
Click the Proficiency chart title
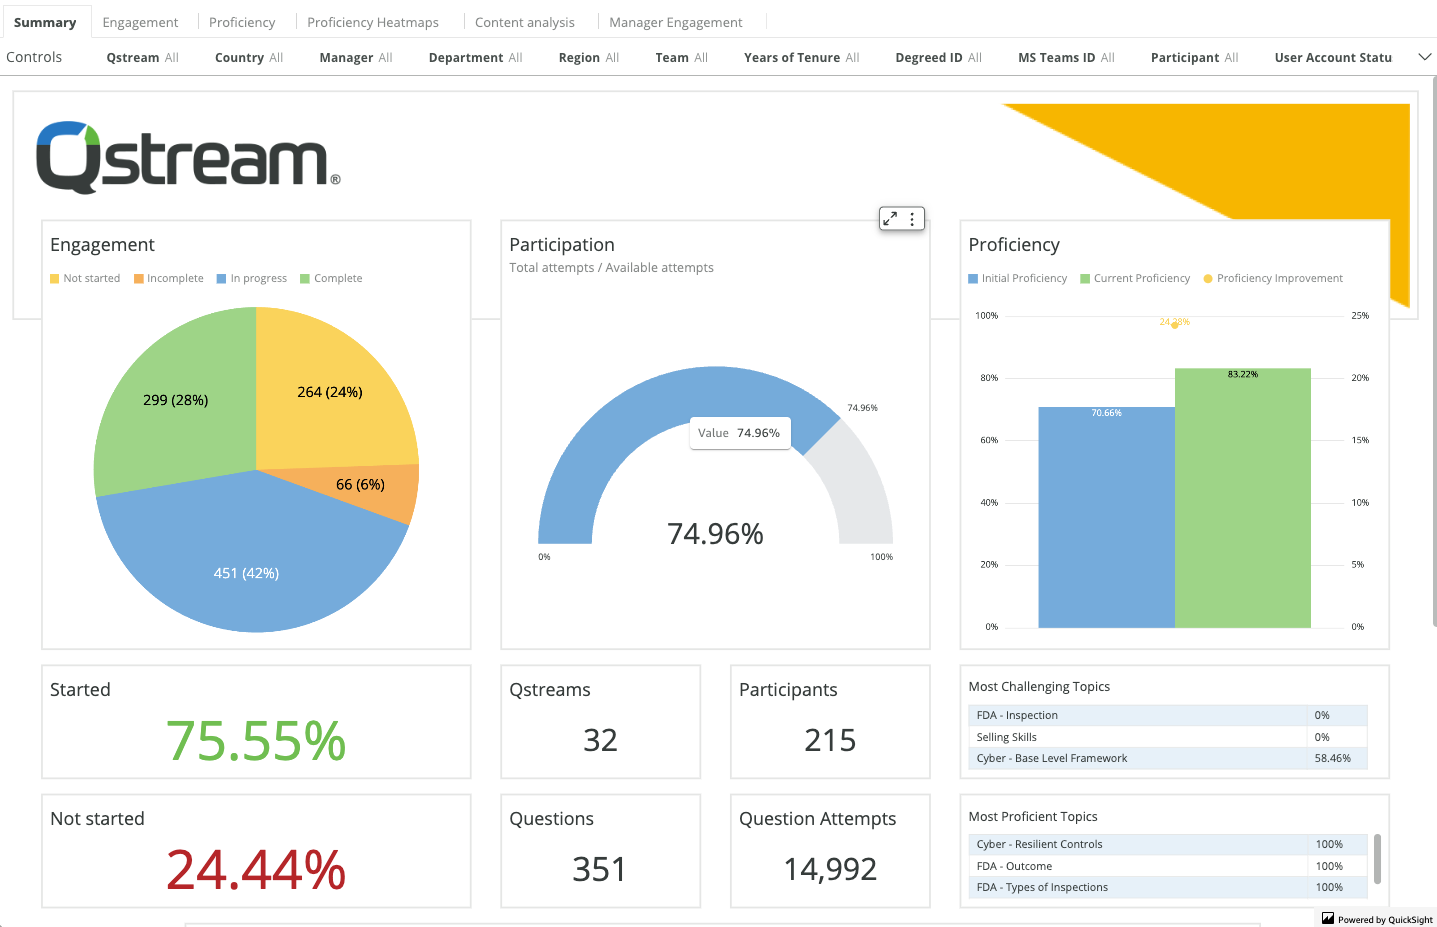tap(1014, 245)
